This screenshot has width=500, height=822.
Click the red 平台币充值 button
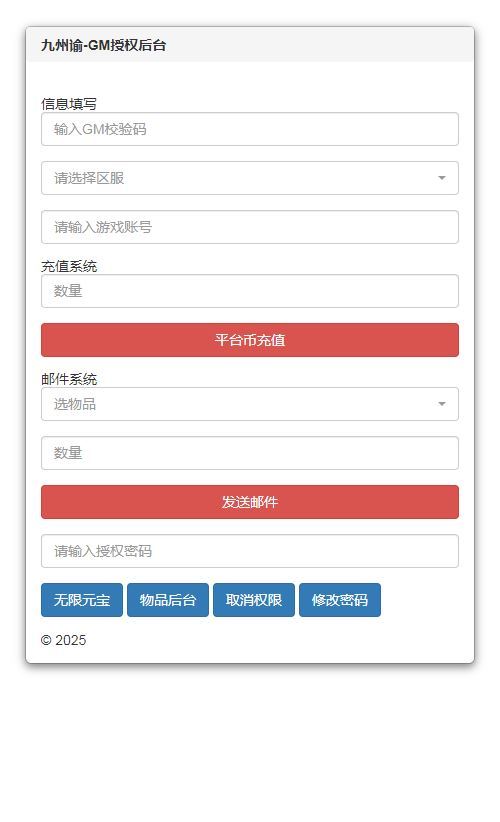coord(249,340)
